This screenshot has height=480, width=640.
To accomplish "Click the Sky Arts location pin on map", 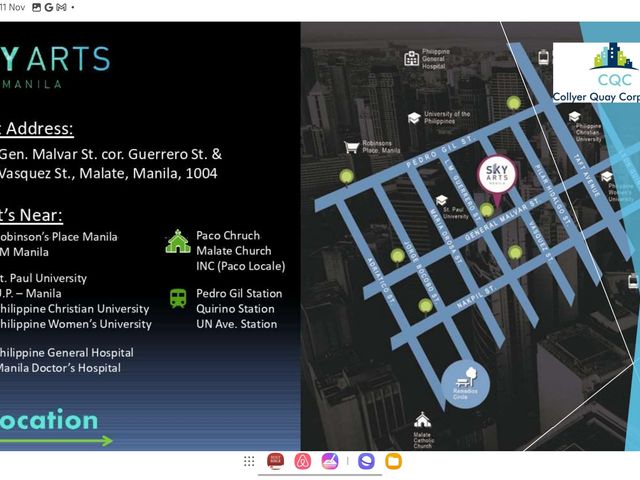I will point(497,176).
